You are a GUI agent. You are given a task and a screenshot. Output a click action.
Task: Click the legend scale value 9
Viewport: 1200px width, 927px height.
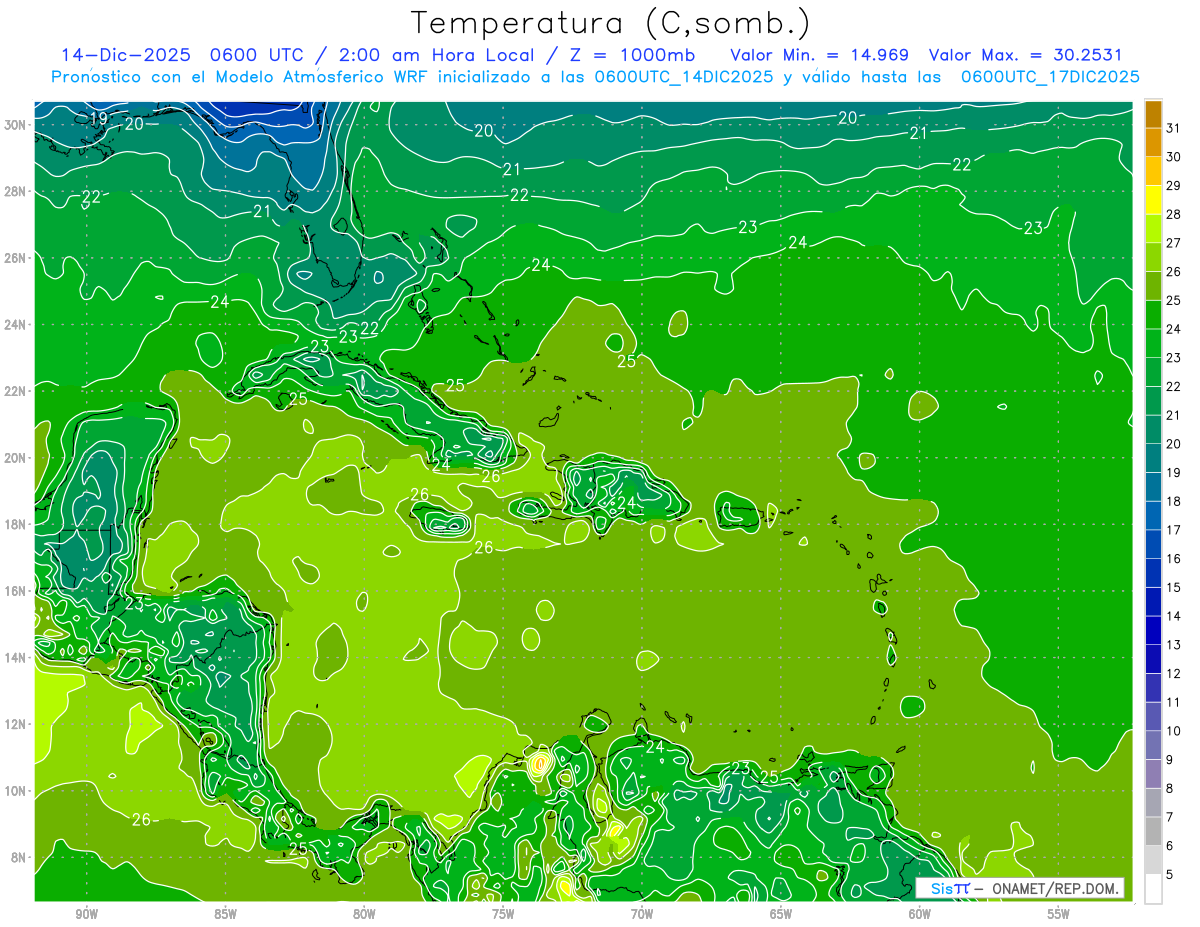click(x=1170, y=760)
